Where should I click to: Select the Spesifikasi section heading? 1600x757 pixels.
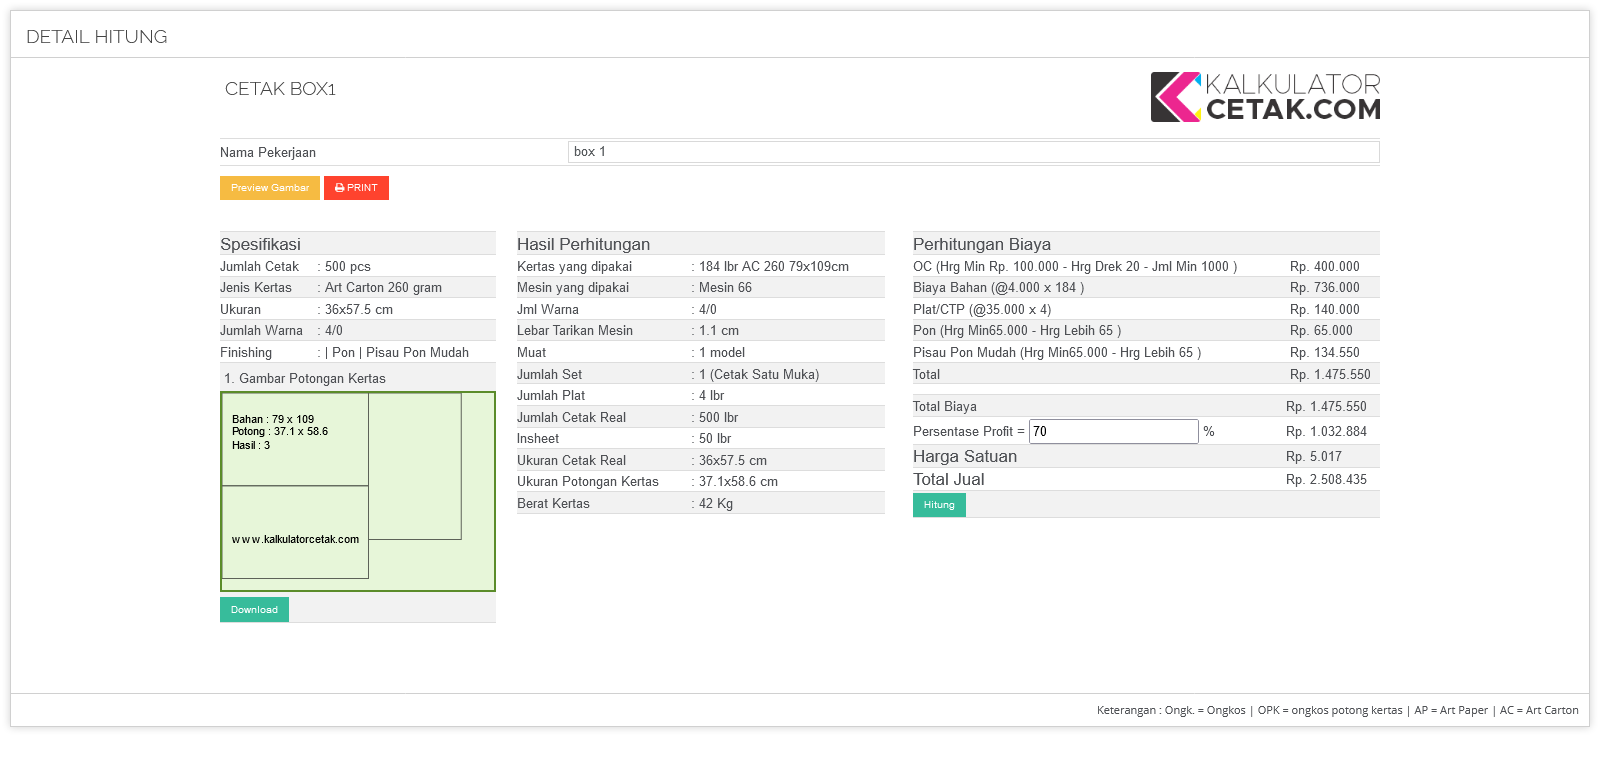[260, 244]
